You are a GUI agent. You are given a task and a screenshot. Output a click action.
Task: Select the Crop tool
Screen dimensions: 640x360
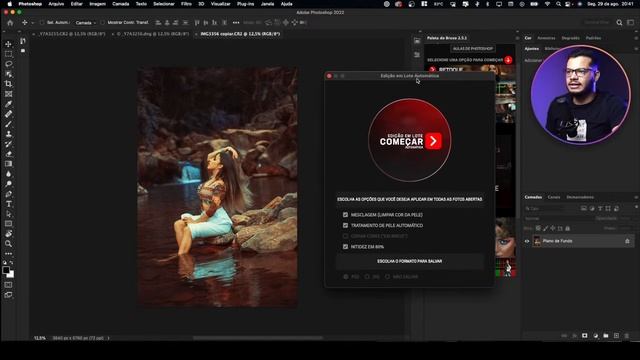pyautogui.click(x=8, y=84)
